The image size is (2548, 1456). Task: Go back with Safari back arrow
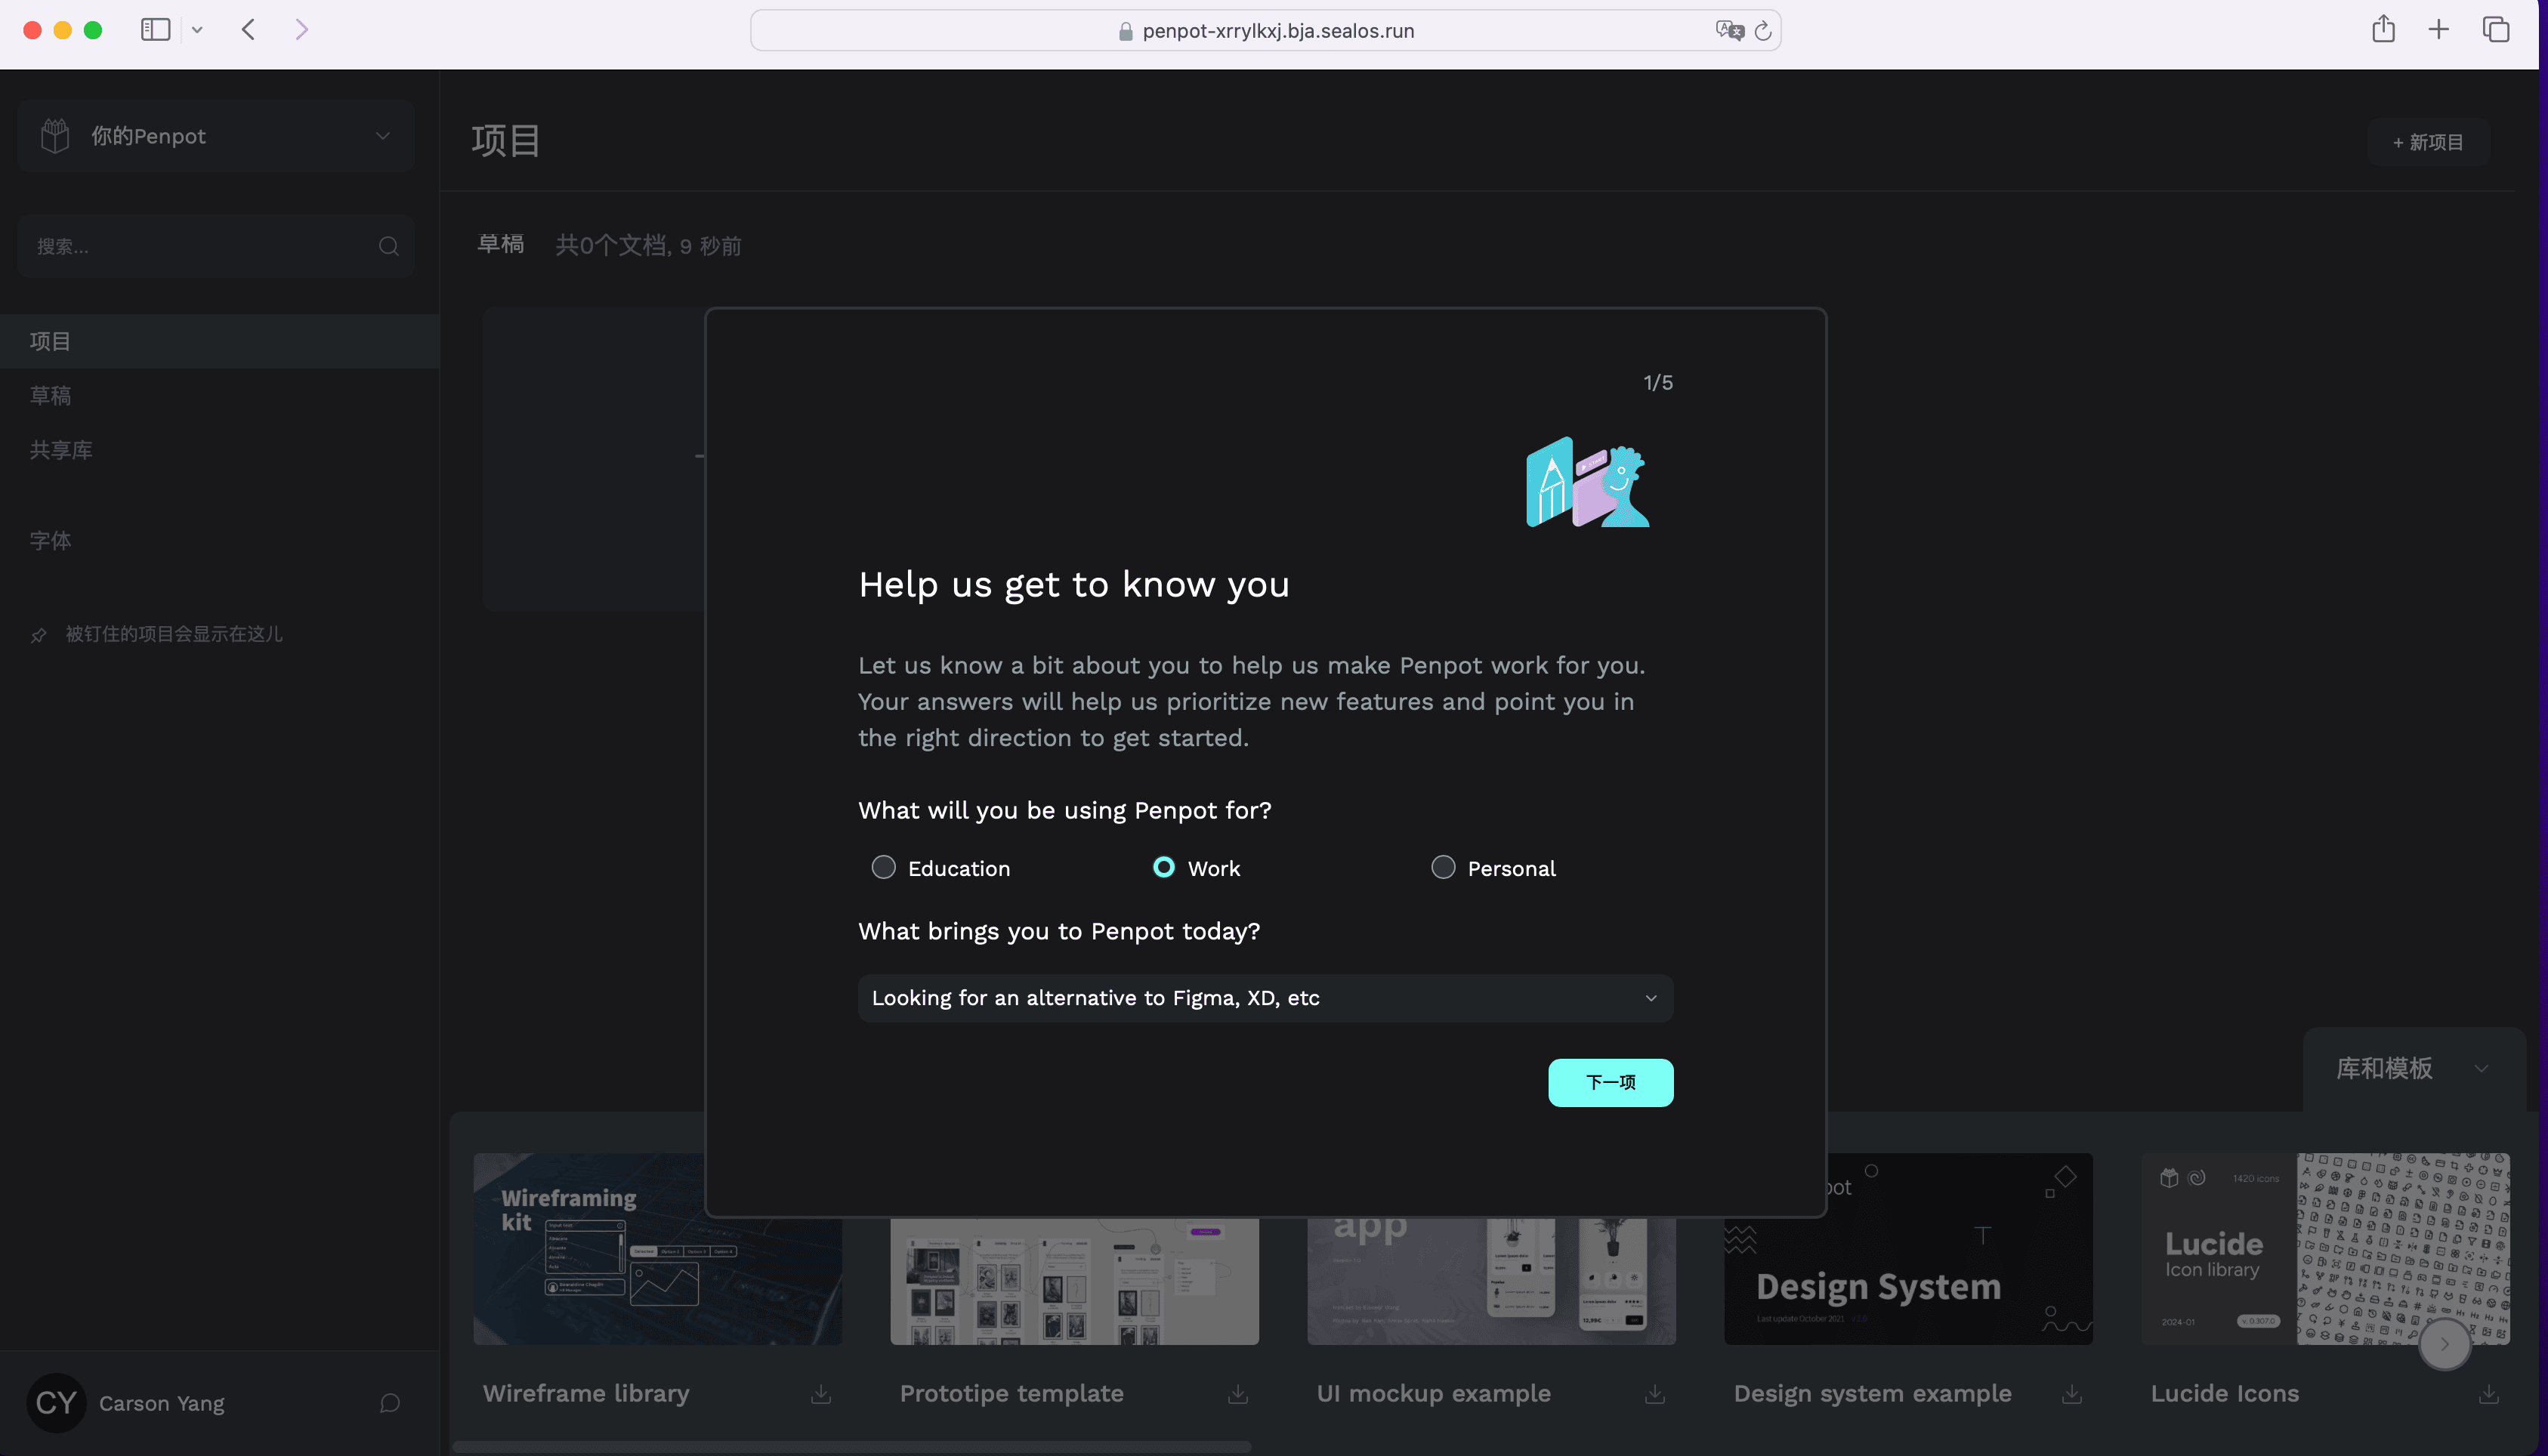[249, 30]
